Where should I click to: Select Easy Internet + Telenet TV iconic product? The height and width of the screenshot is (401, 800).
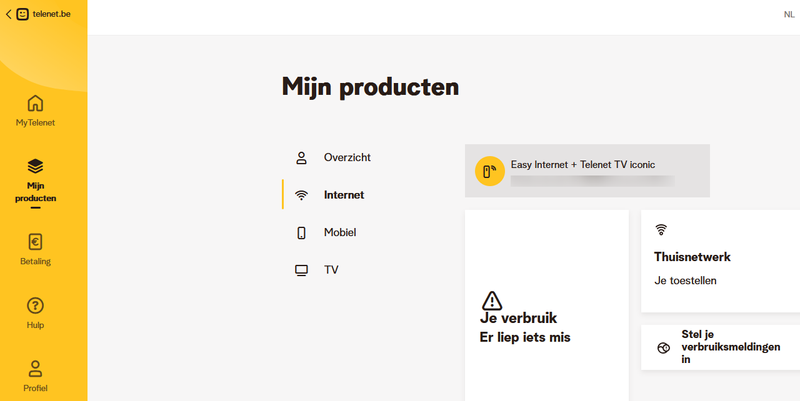pyautogui.click(x=587, y=170)
